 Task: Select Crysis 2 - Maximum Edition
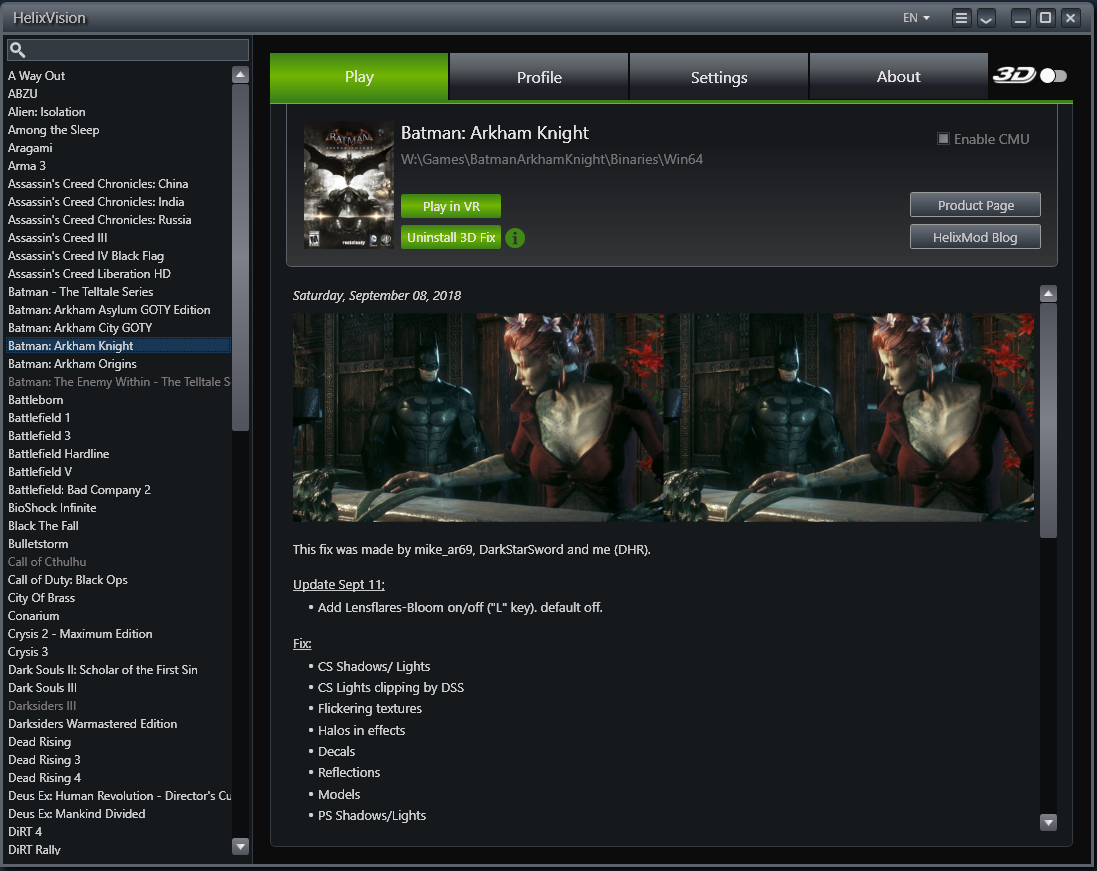[x=80, y=634]
